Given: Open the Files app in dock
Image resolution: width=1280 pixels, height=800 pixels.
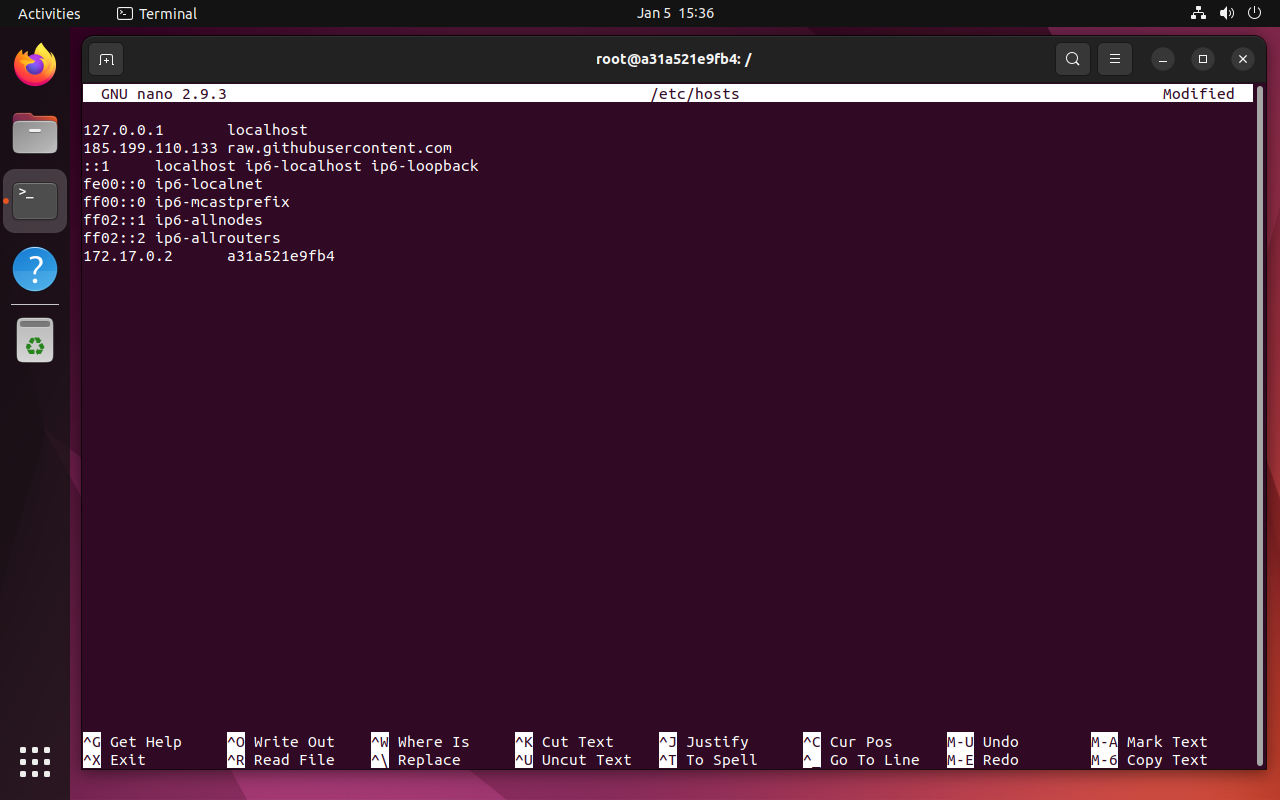Looking at the screenshot, I should pos(35,133).
